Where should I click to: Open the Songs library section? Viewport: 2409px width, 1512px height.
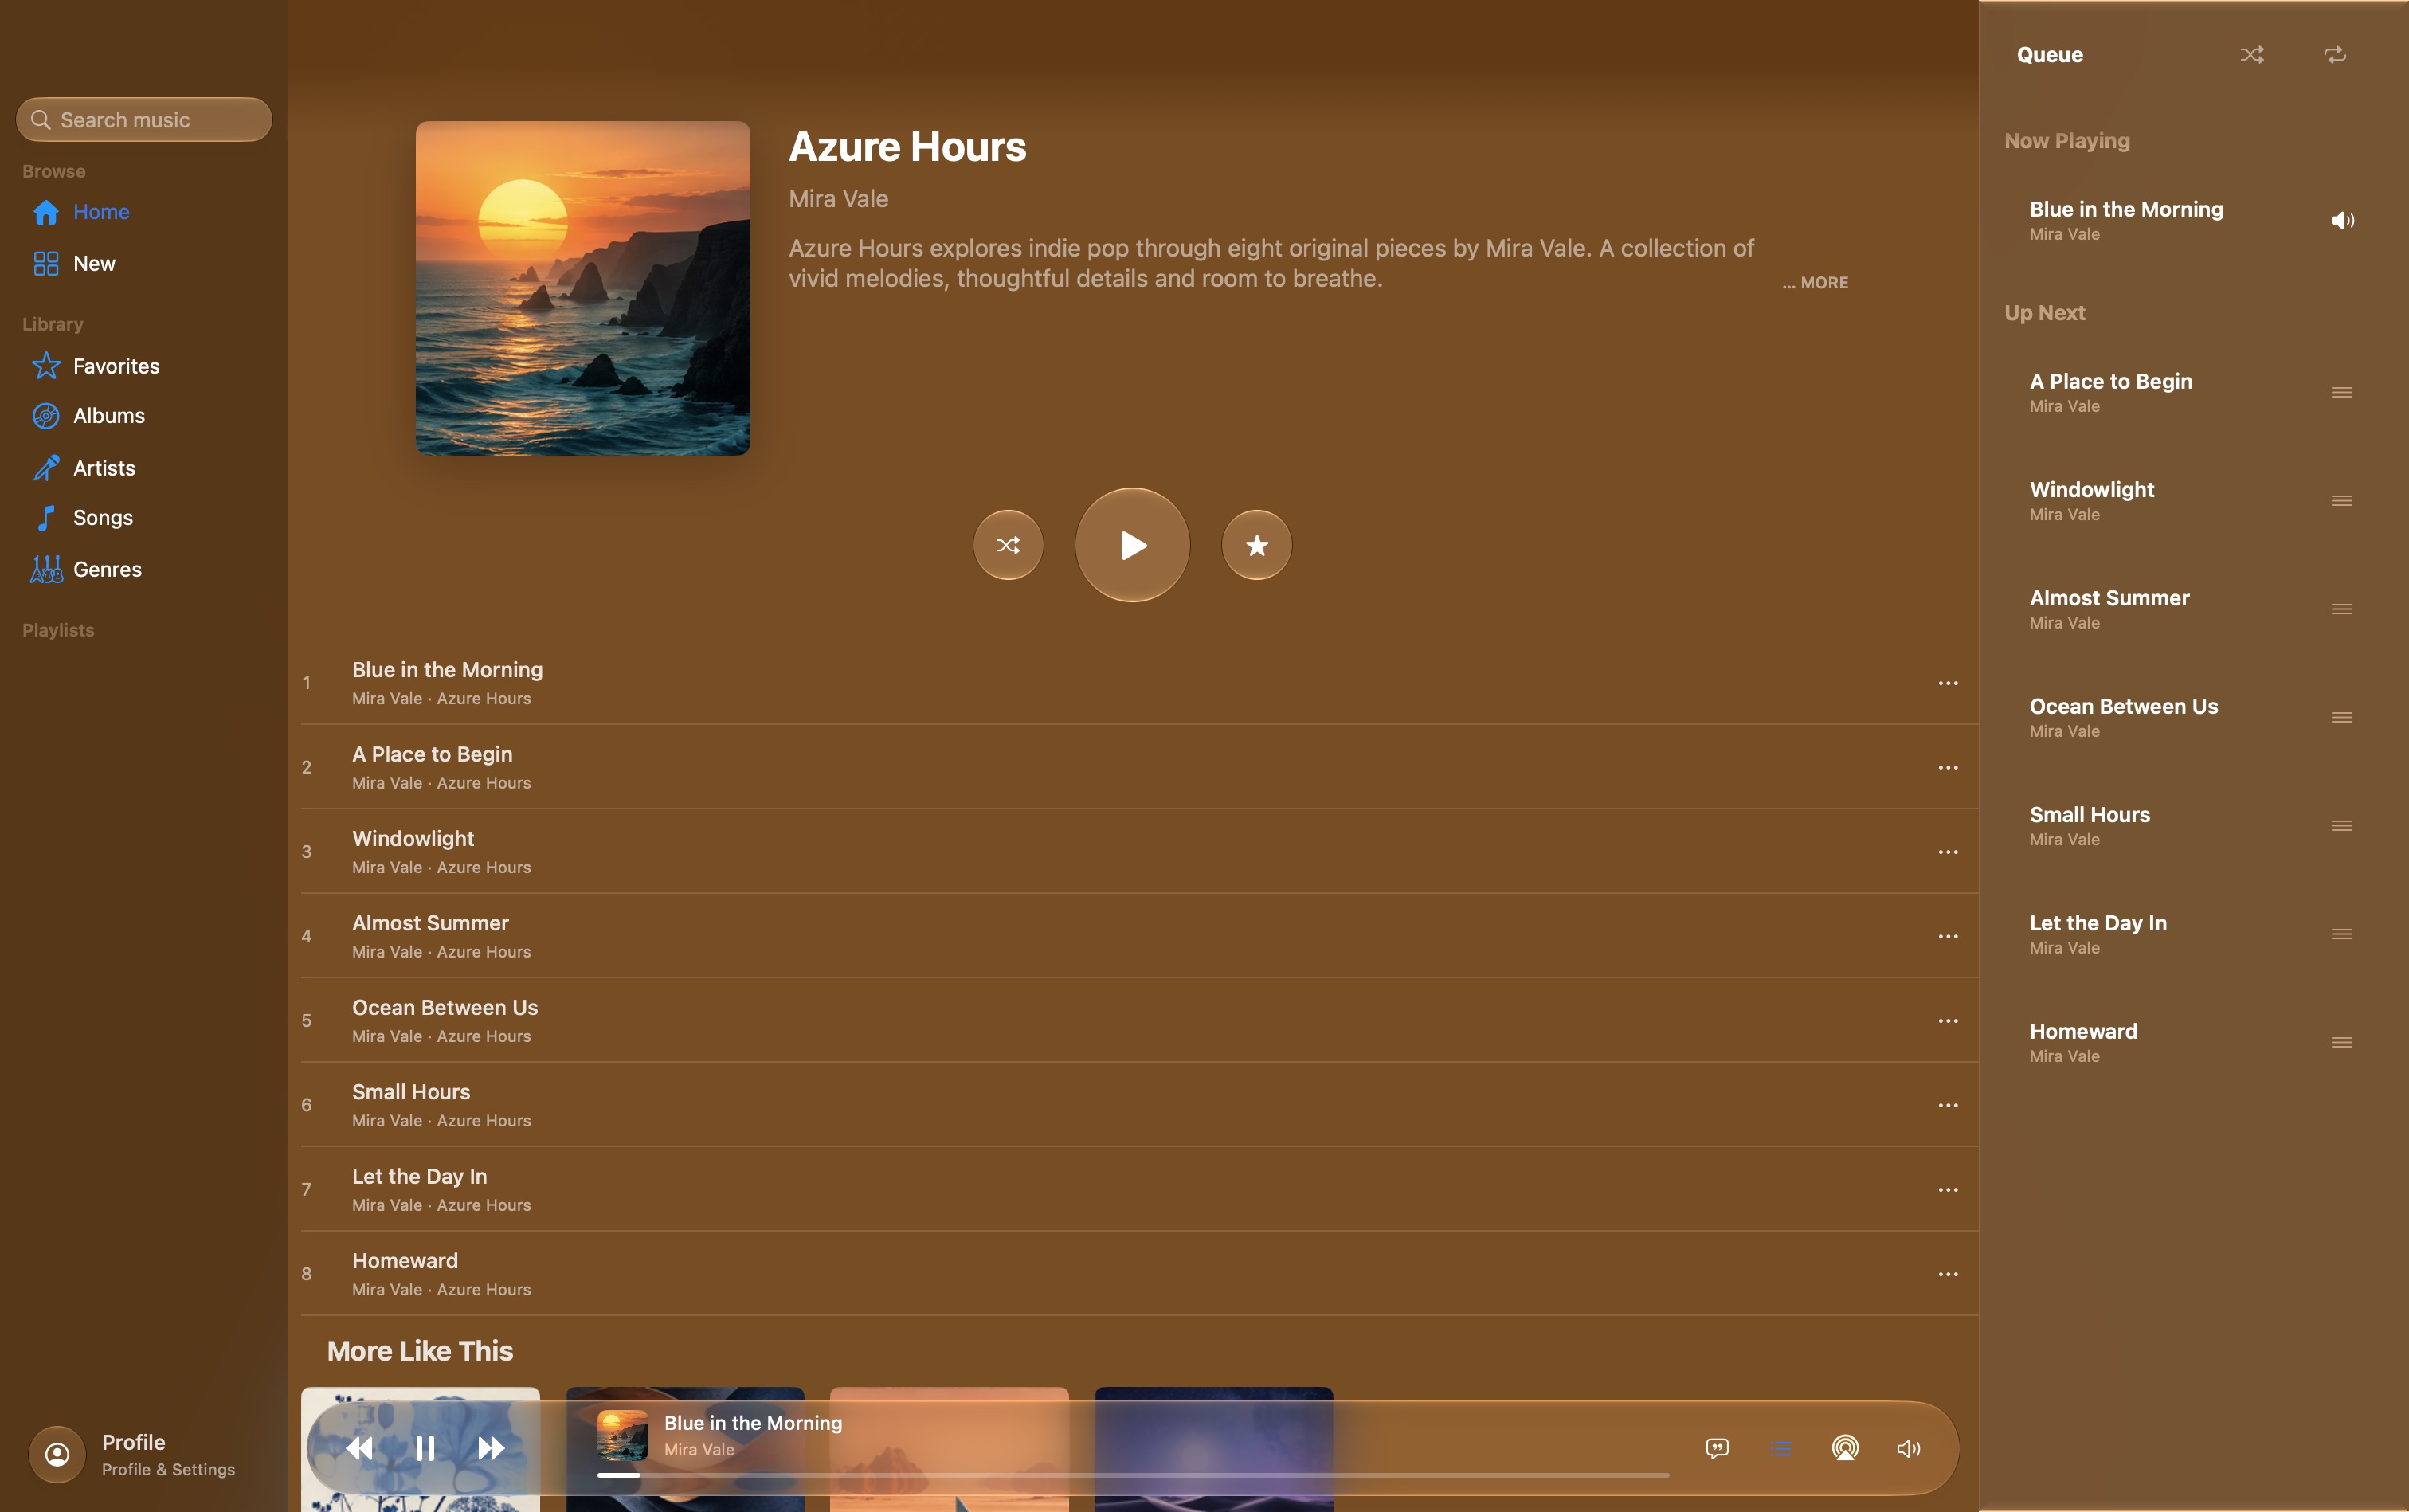pyautogui.click(x=144, y=518)
